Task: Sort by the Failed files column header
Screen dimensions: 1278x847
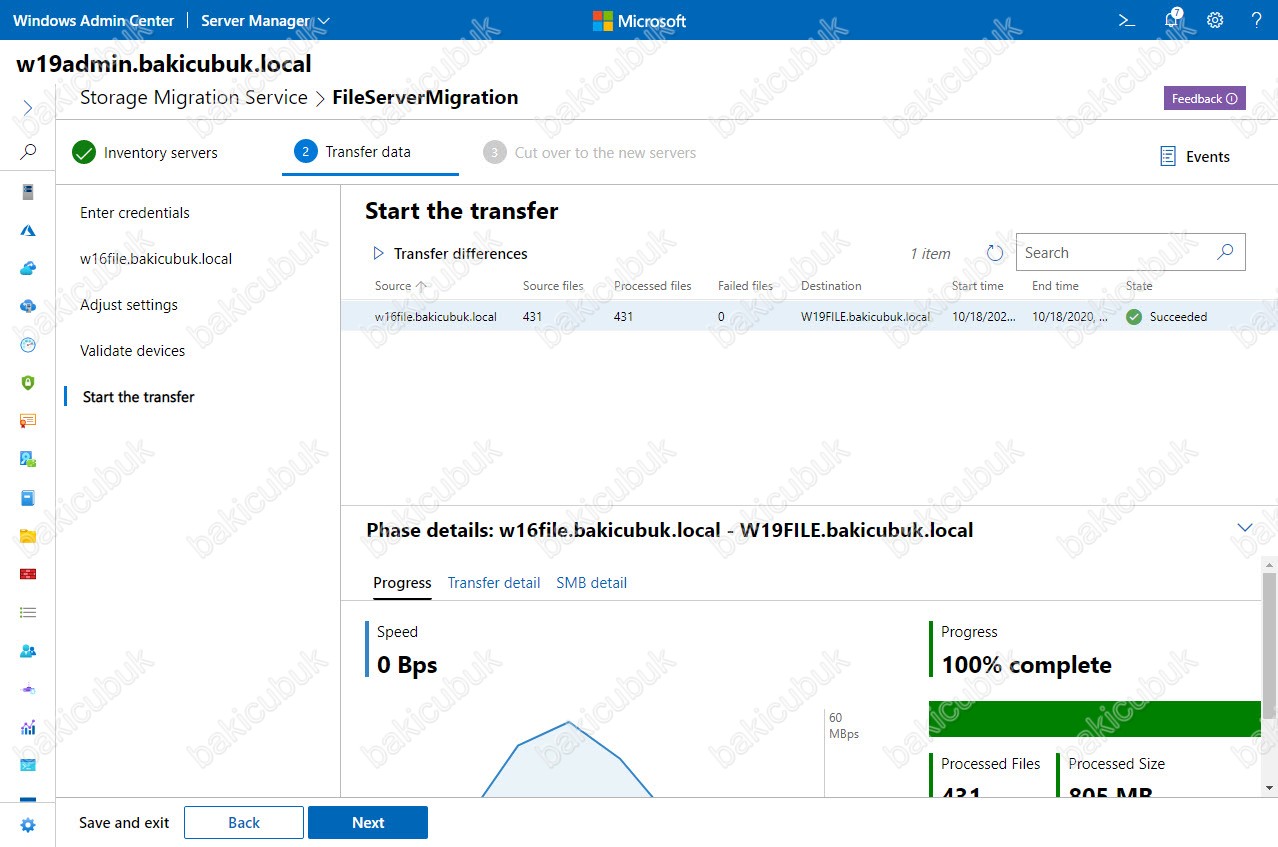Action: (745, 286)
